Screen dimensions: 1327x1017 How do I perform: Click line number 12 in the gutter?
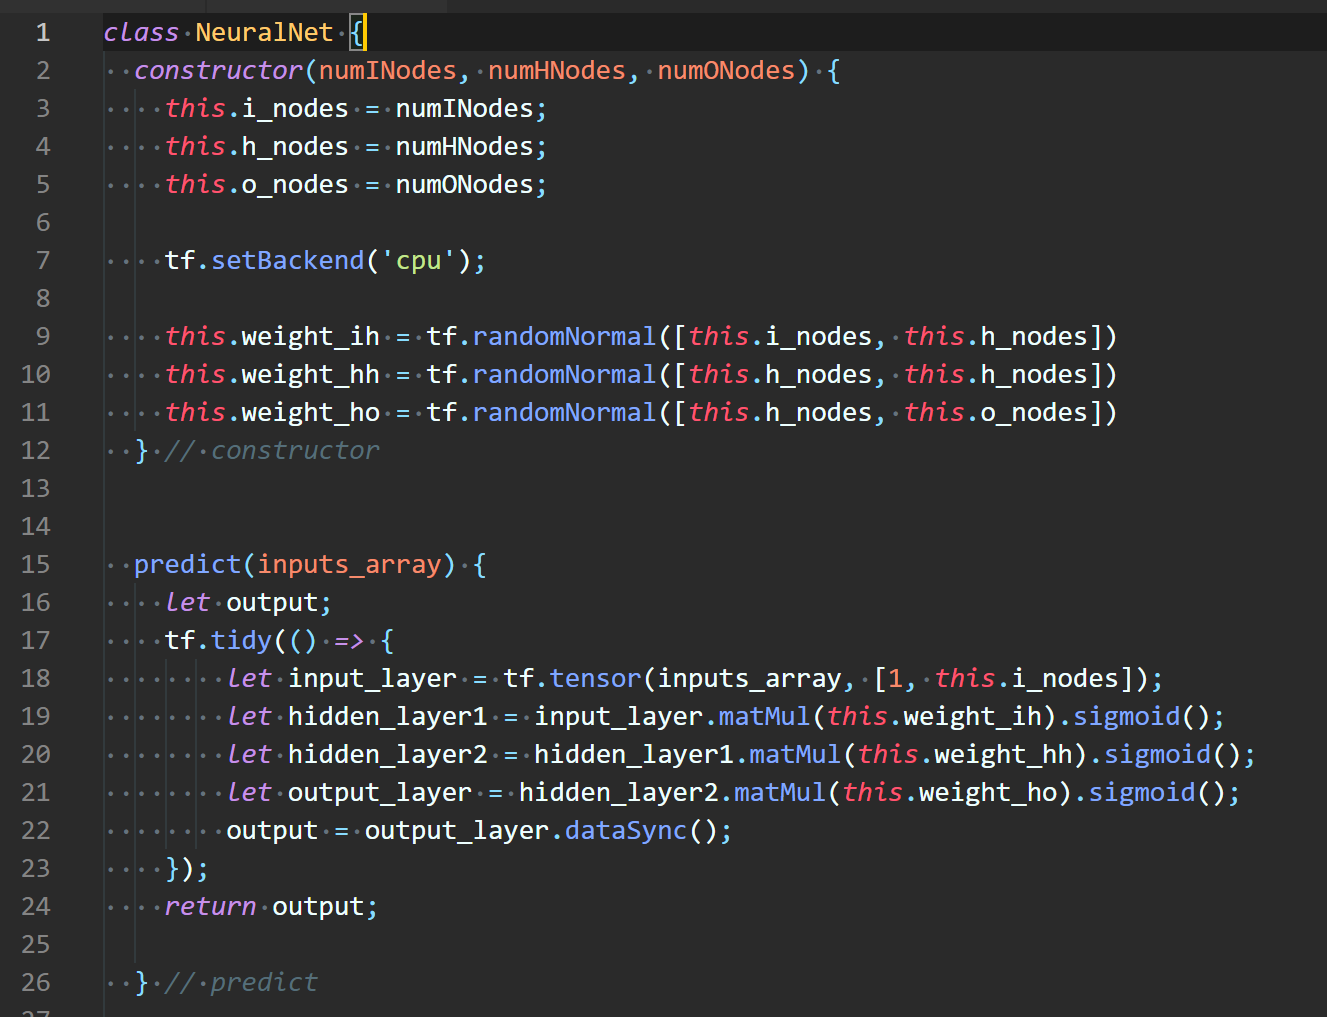pyautogui.click(x=36, y=450)
